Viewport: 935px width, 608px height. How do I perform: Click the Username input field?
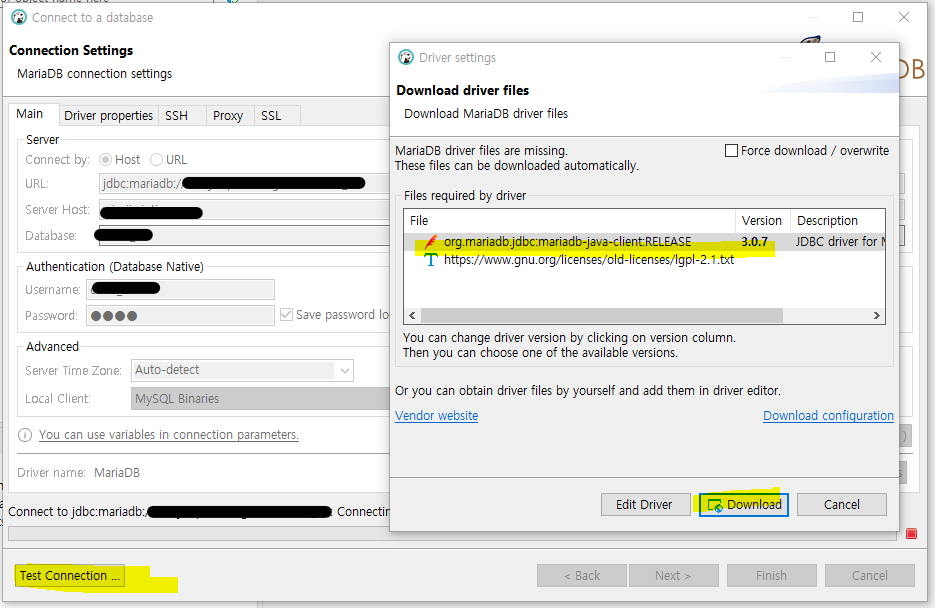coord(180,289)
